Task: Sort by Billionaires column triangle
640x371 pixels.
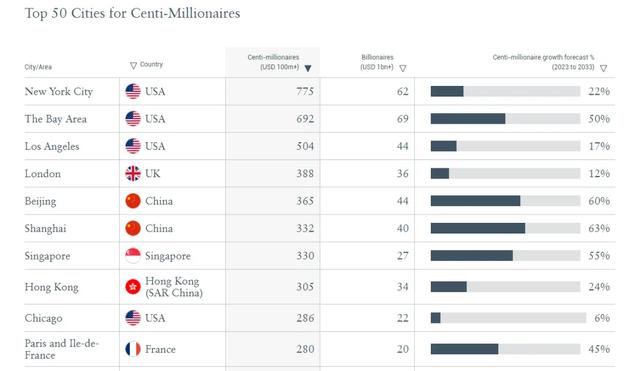Action: click(403, 68)
